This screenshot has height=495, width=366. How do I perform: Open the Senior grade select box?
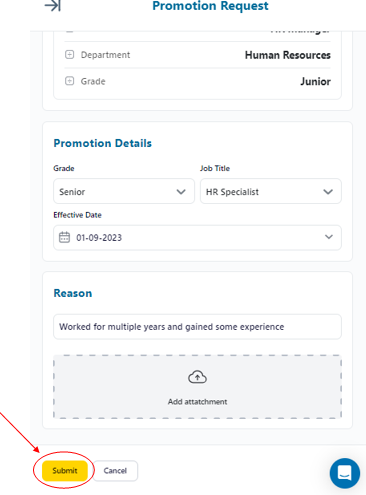[124, 191]
